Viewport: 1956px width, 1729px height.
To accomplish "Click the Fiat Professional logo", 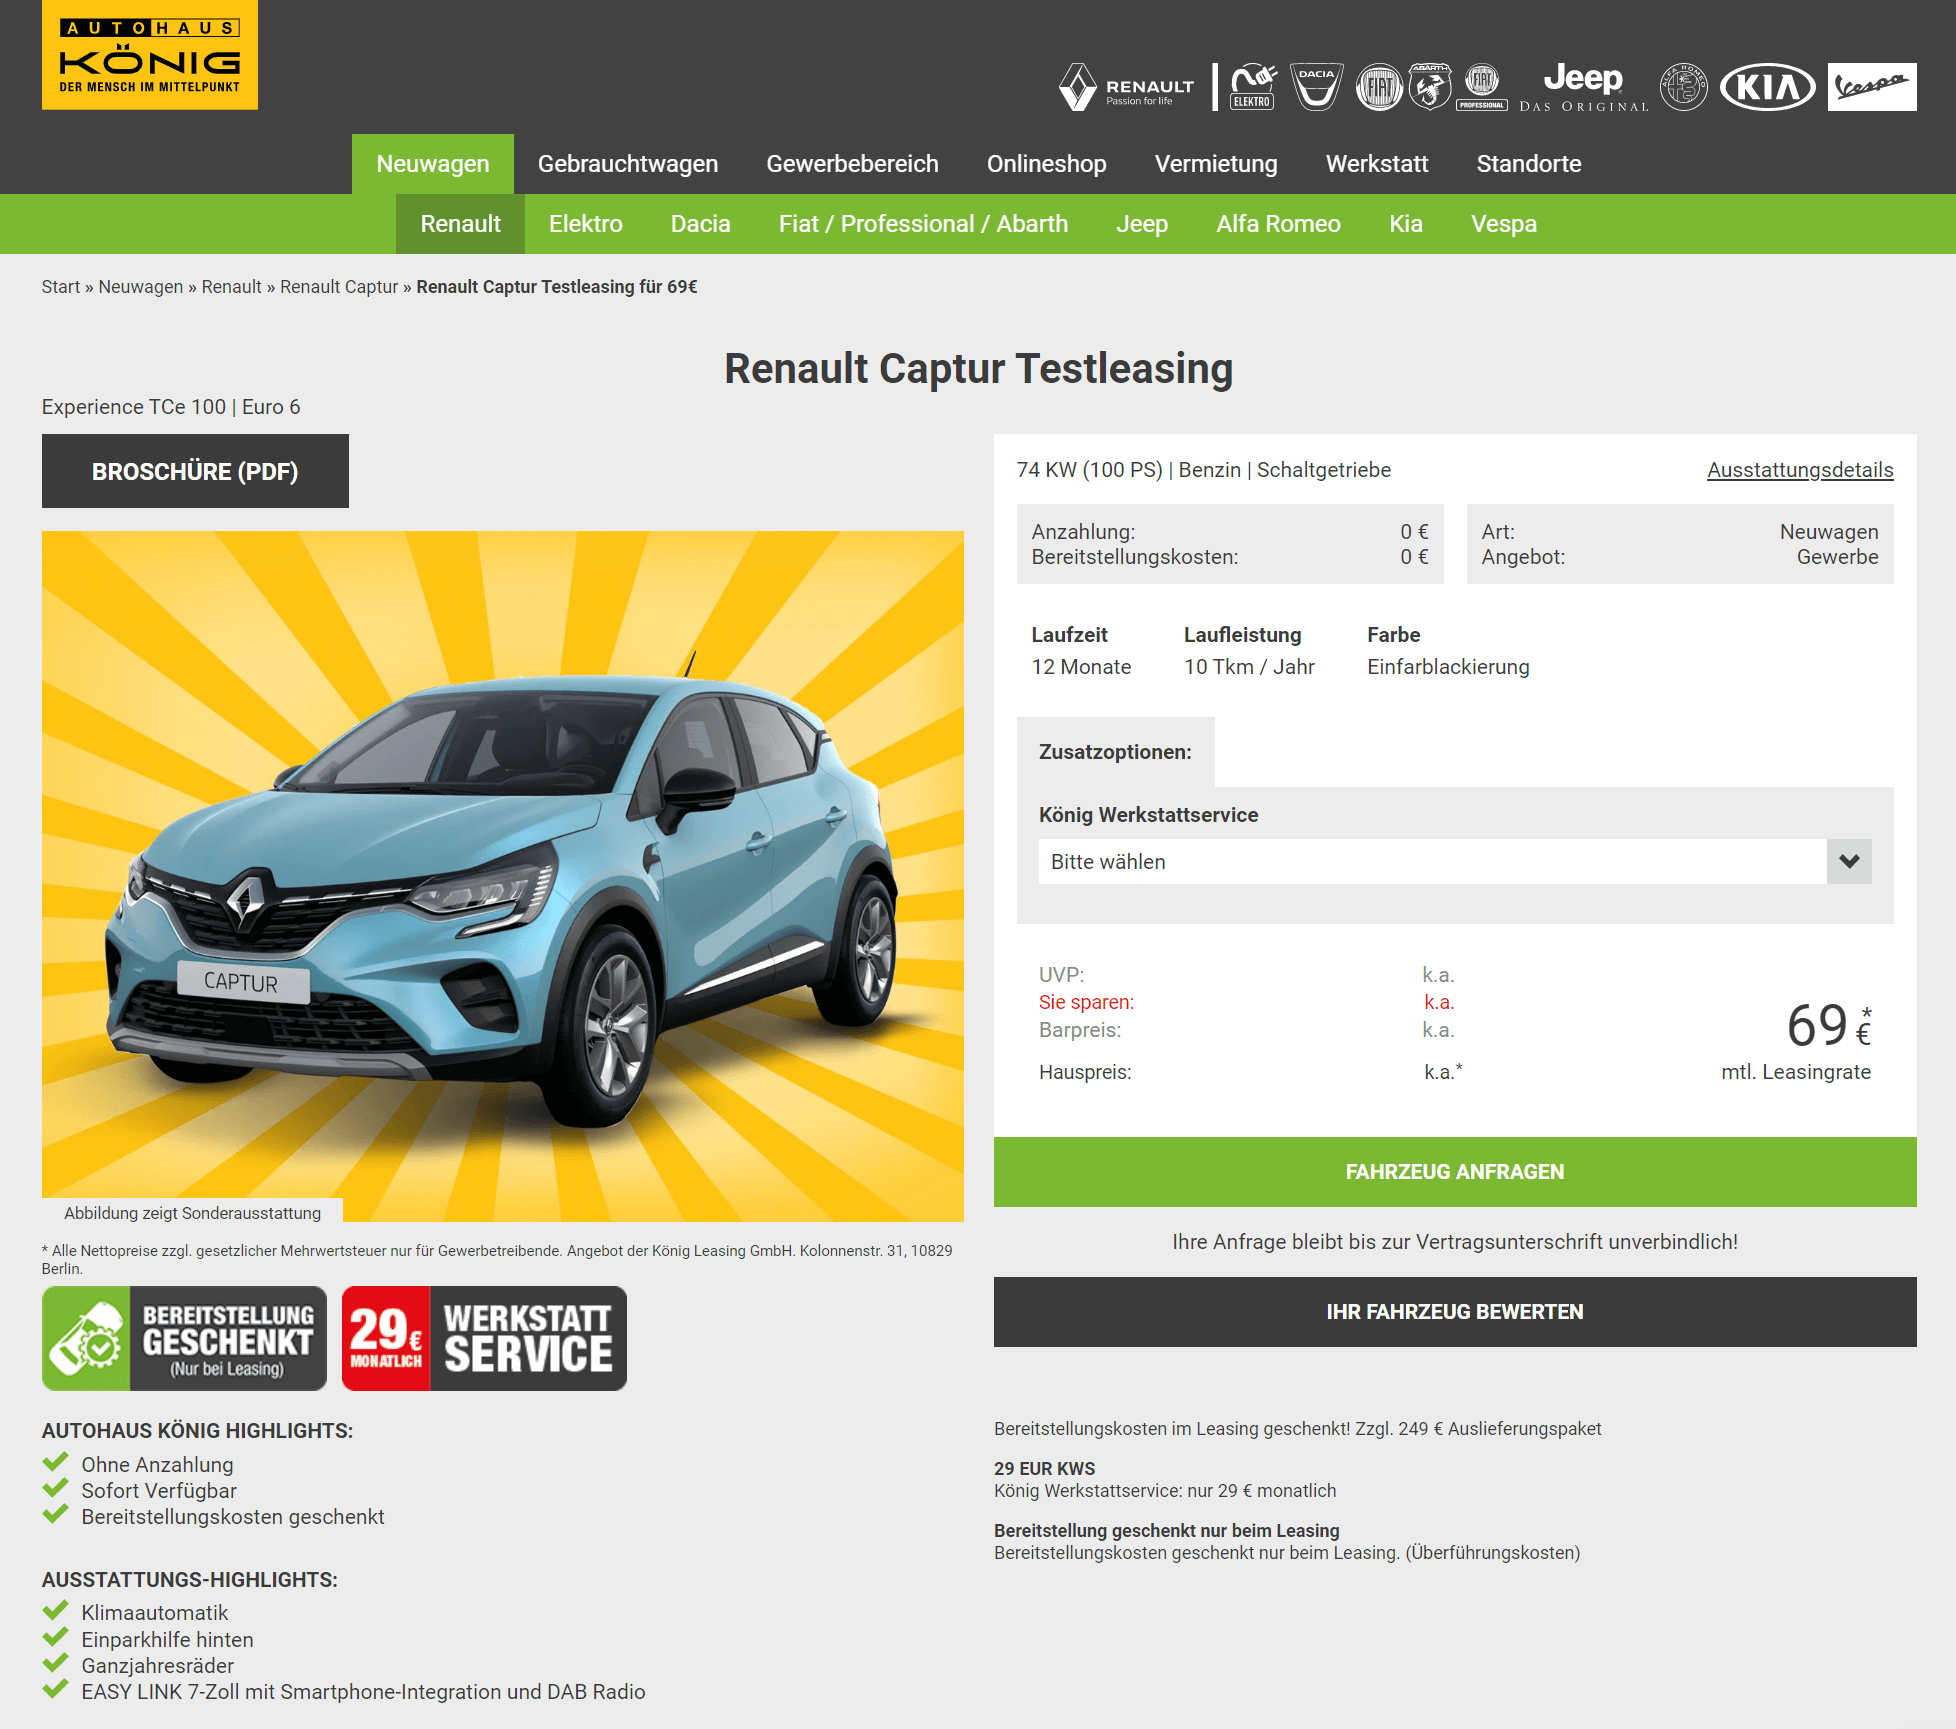I will [1482, 87].
